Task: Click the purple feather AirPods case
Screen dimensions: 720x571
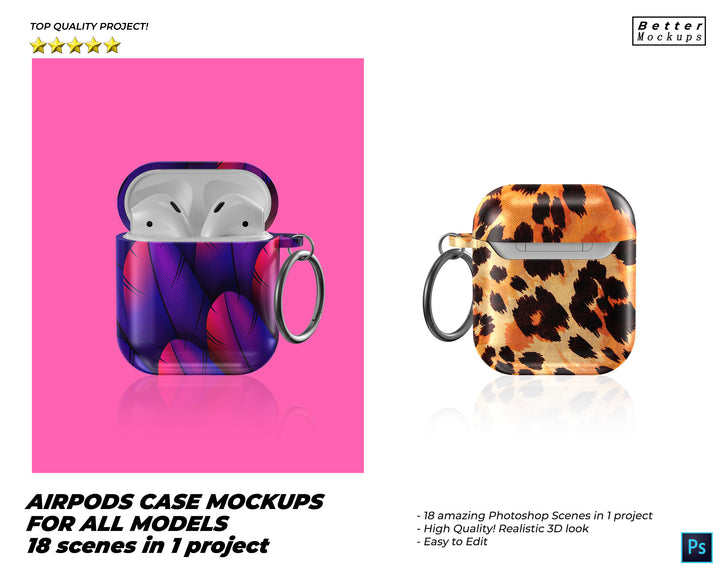Action: tap(197, 269)
